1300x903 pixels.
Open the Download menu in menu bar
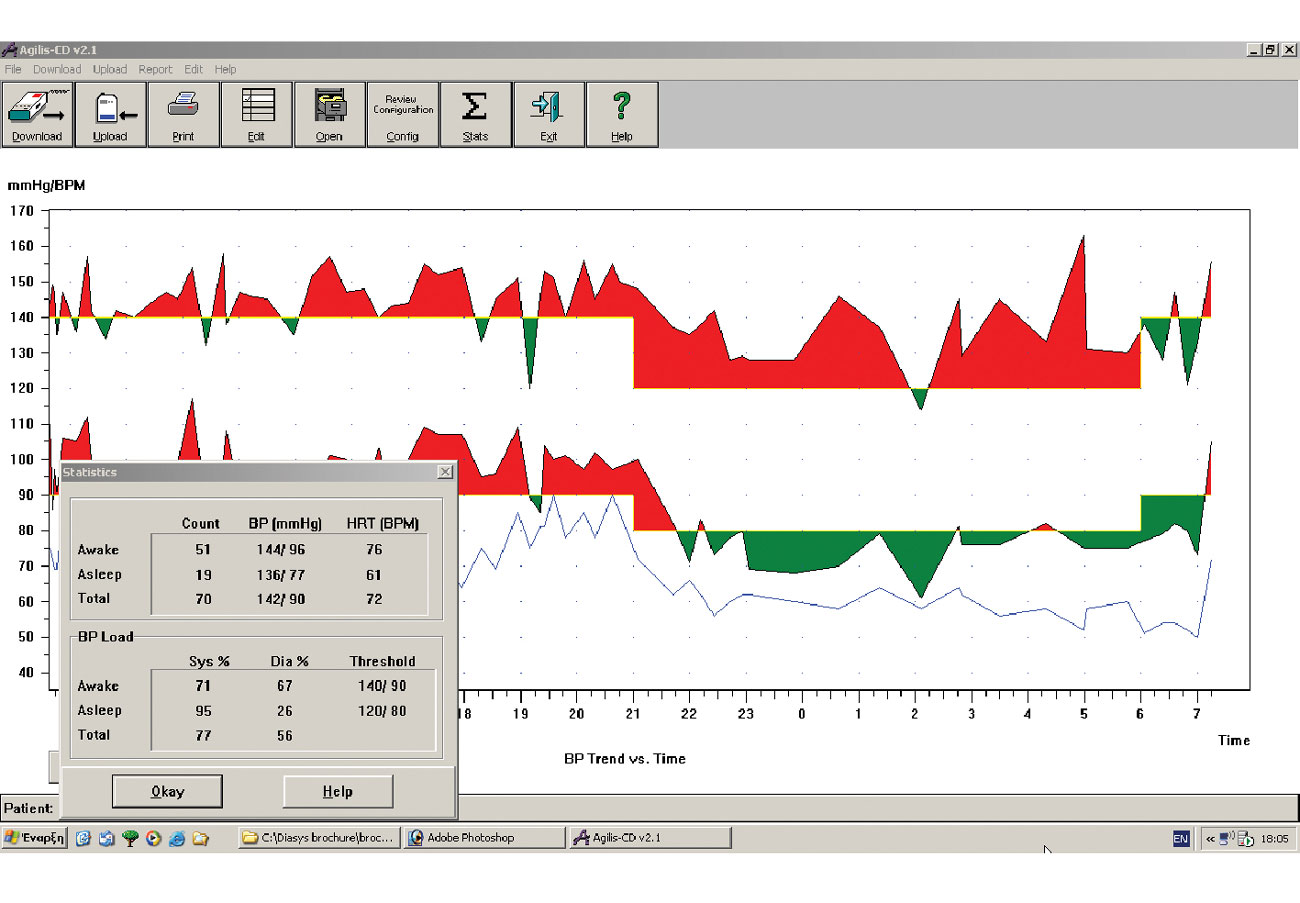(57, 70)
